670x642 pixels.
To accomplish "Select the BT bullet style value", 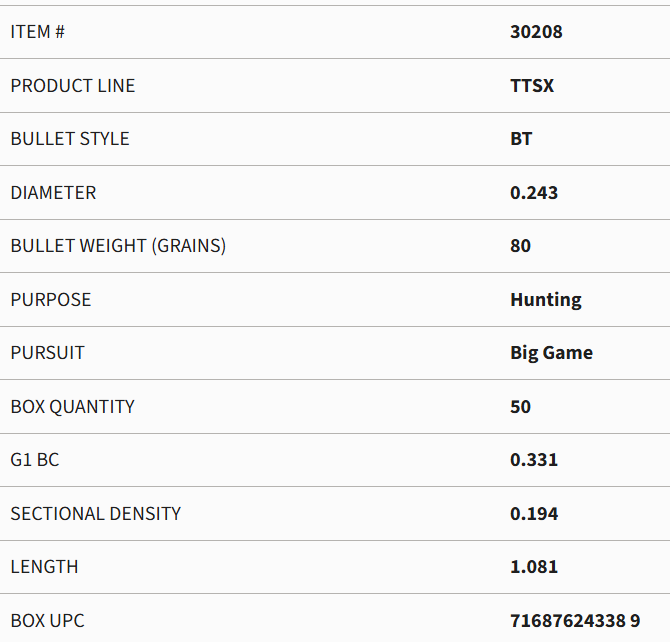I will point(521,139).
